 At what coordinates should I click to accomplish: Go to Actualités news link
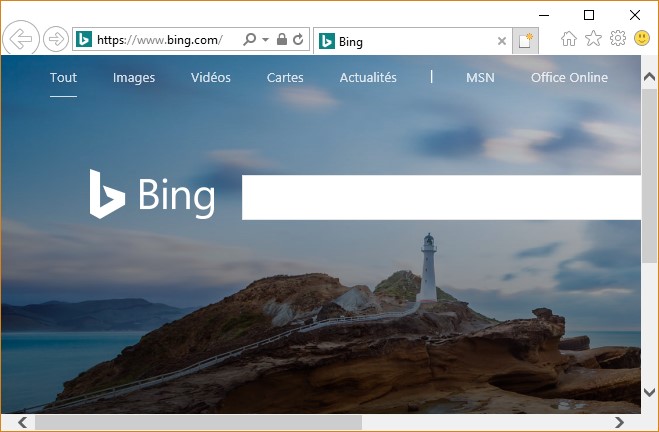368,78
